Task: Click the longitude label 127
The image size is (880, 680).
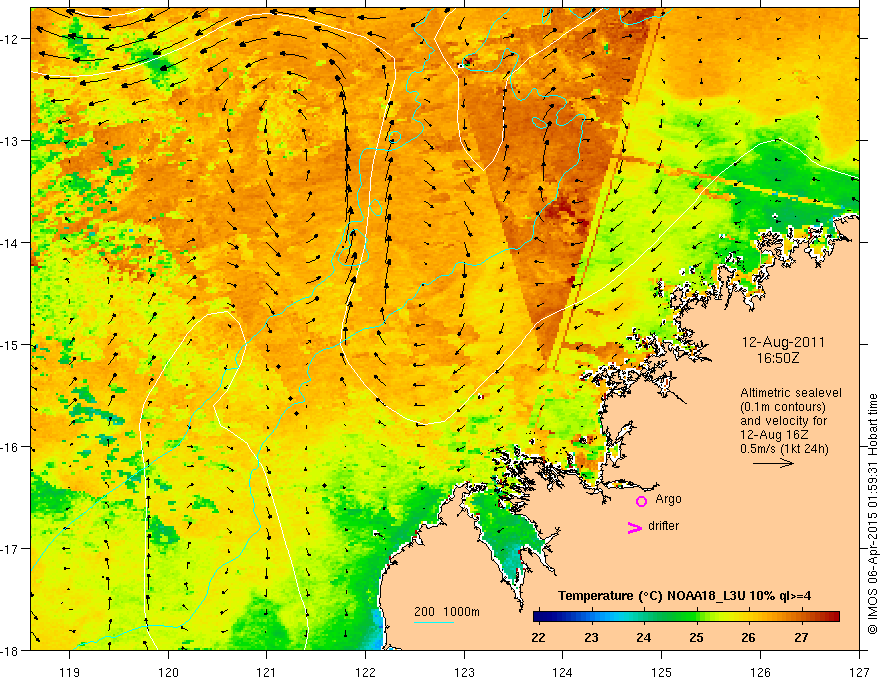Action: point(859,672)
